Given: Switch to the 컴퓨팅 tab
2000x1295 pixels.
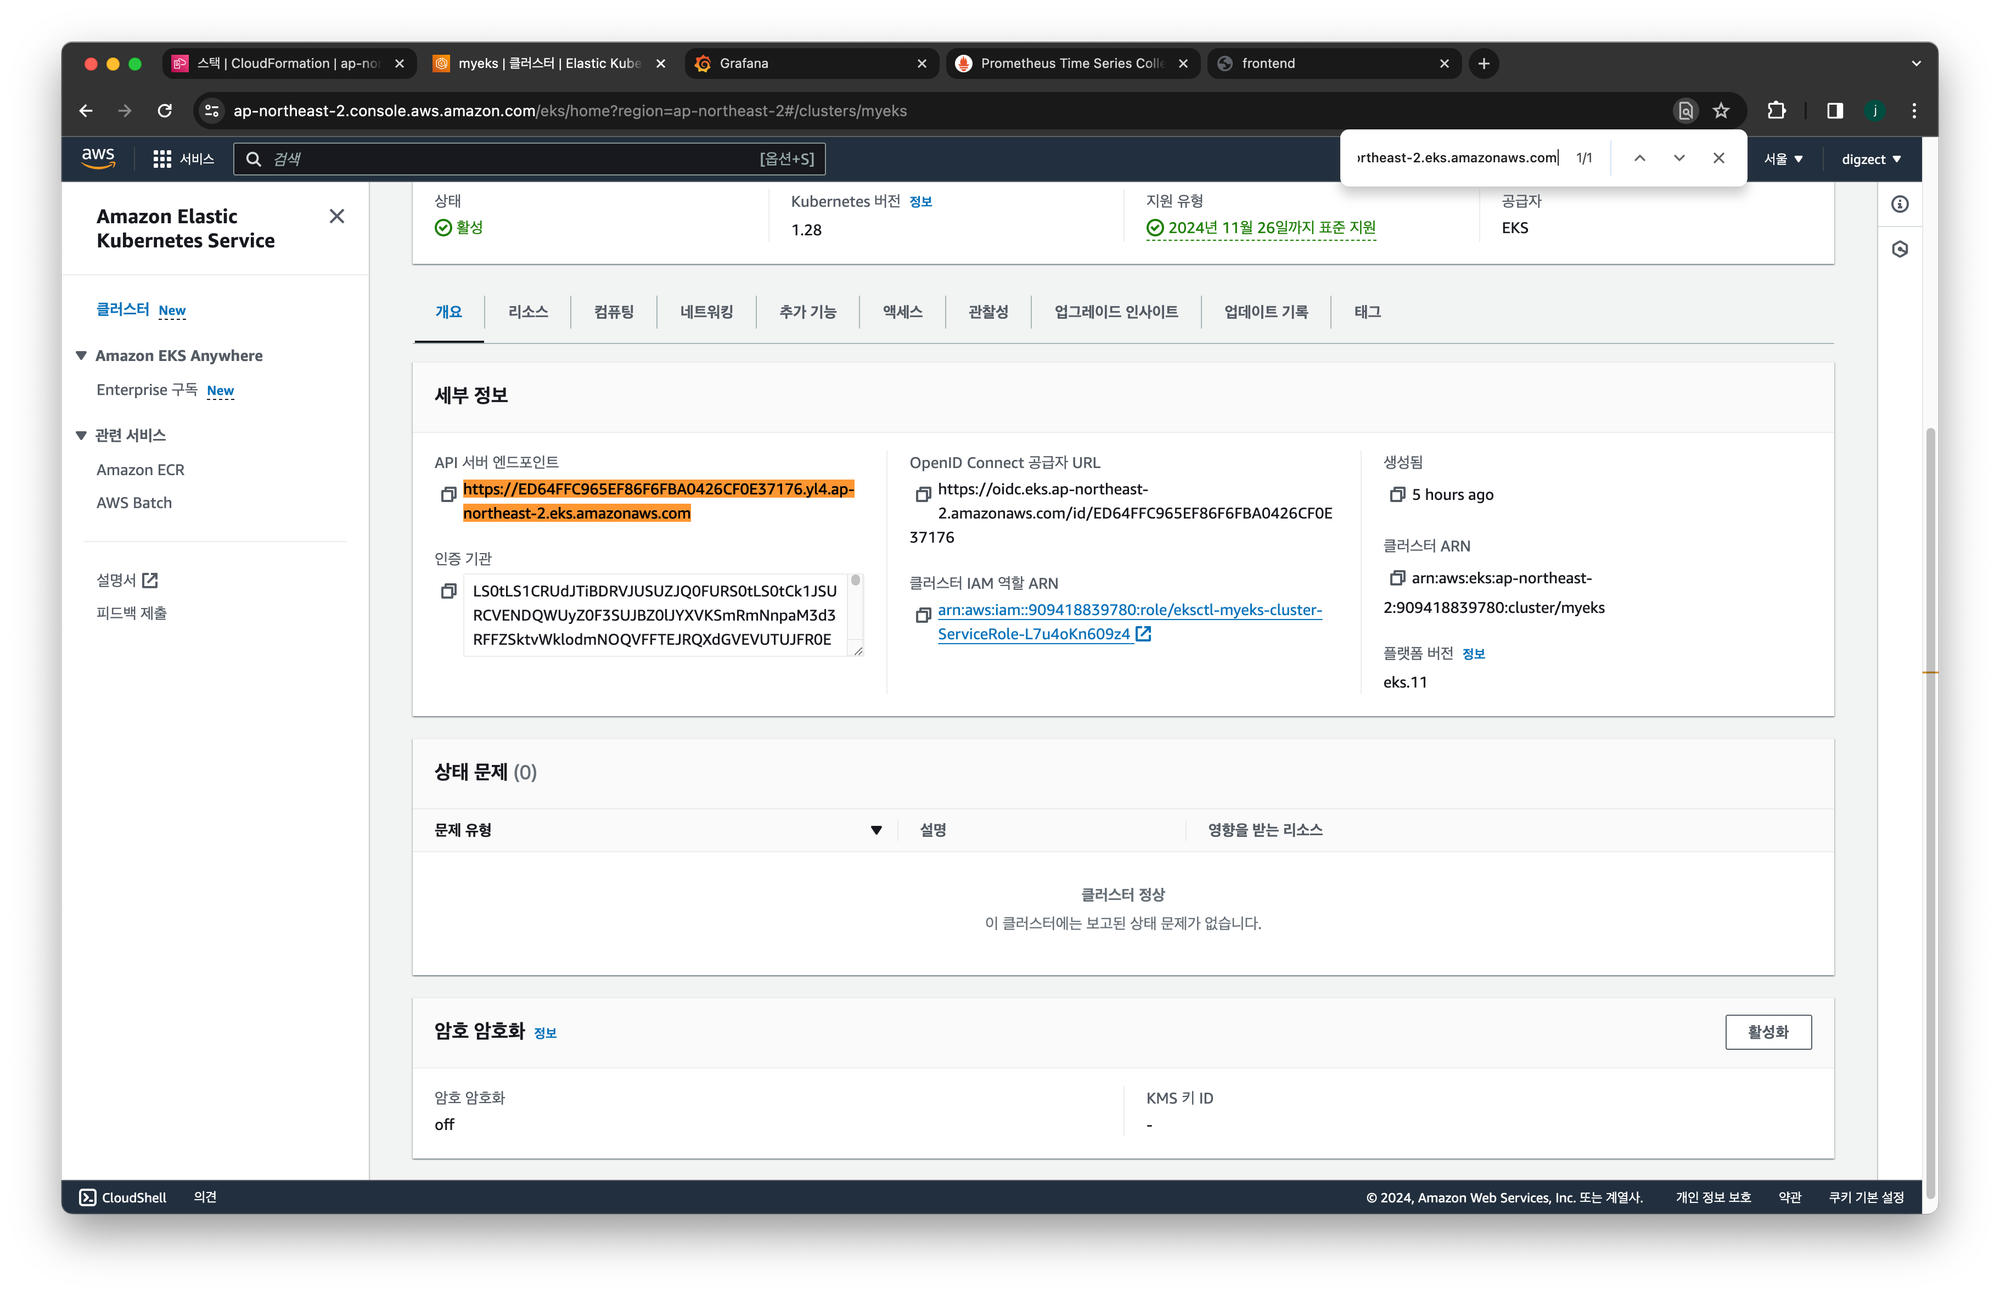Looking at the screenshot, I should tap(614, 312).
